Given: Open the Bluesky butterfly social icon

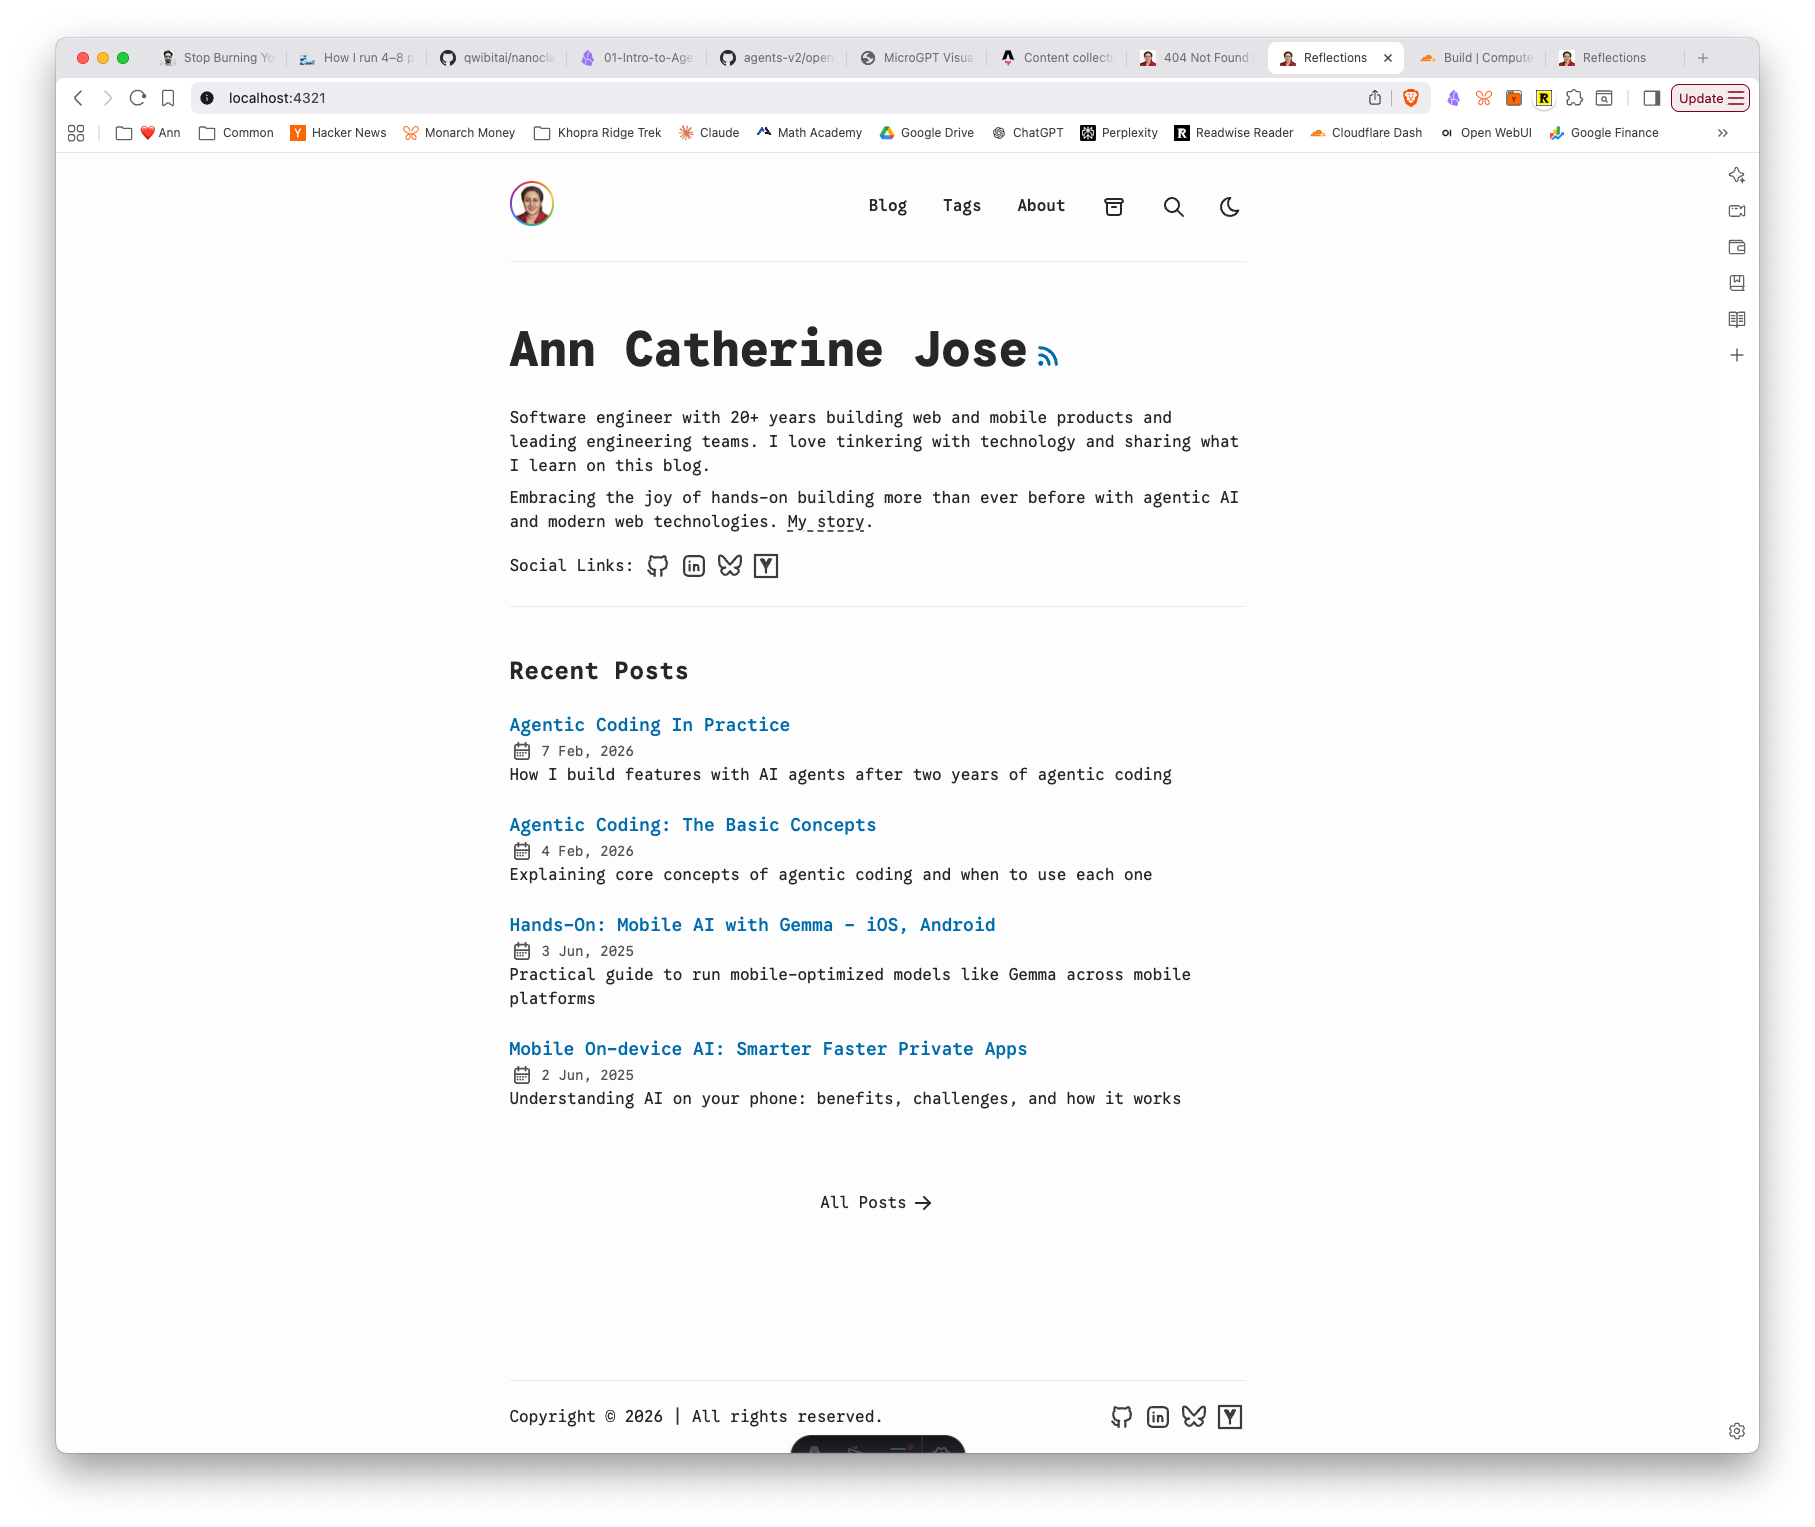Looking at the screenshot, I should [x=729, y=565].
